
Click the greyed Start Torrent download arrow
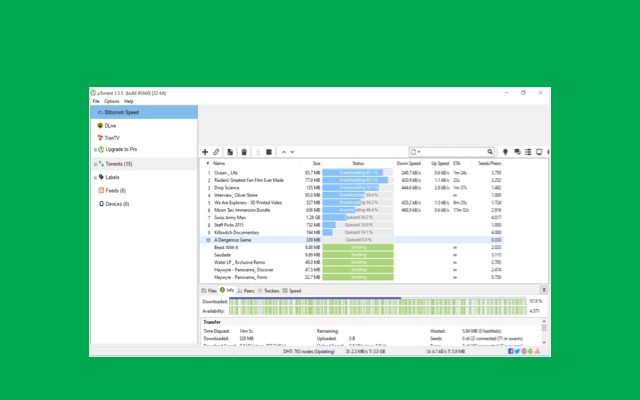coord(258,152)
